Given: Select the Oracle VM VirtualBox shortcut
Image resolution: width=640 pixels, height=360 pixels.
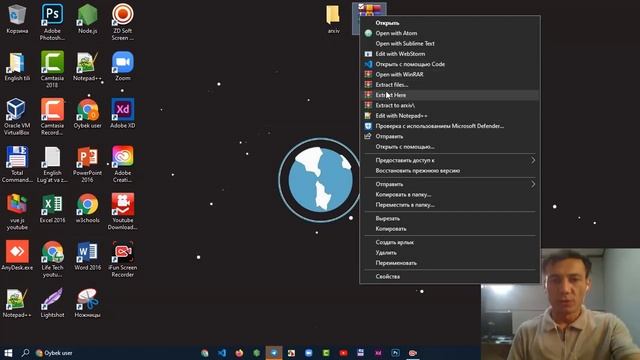Looking at the screenshot, I should [x=17, y=116].
